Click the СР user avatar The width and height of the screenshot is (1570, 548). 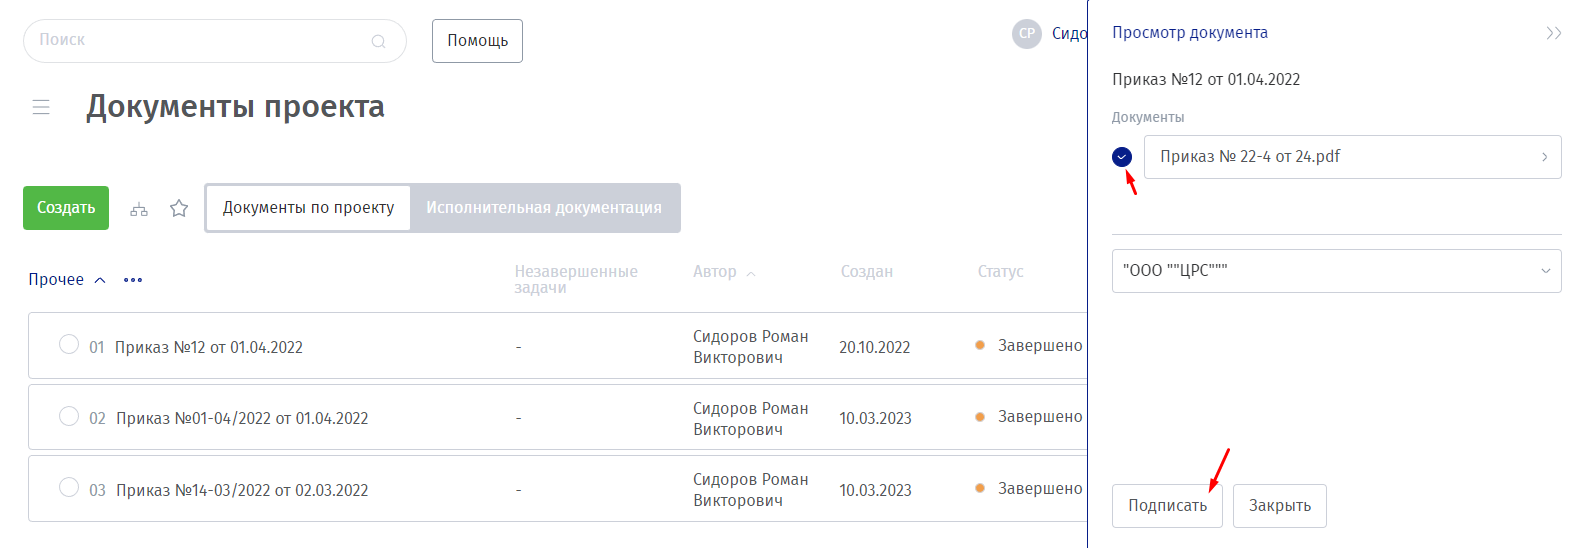point(1027,34)
